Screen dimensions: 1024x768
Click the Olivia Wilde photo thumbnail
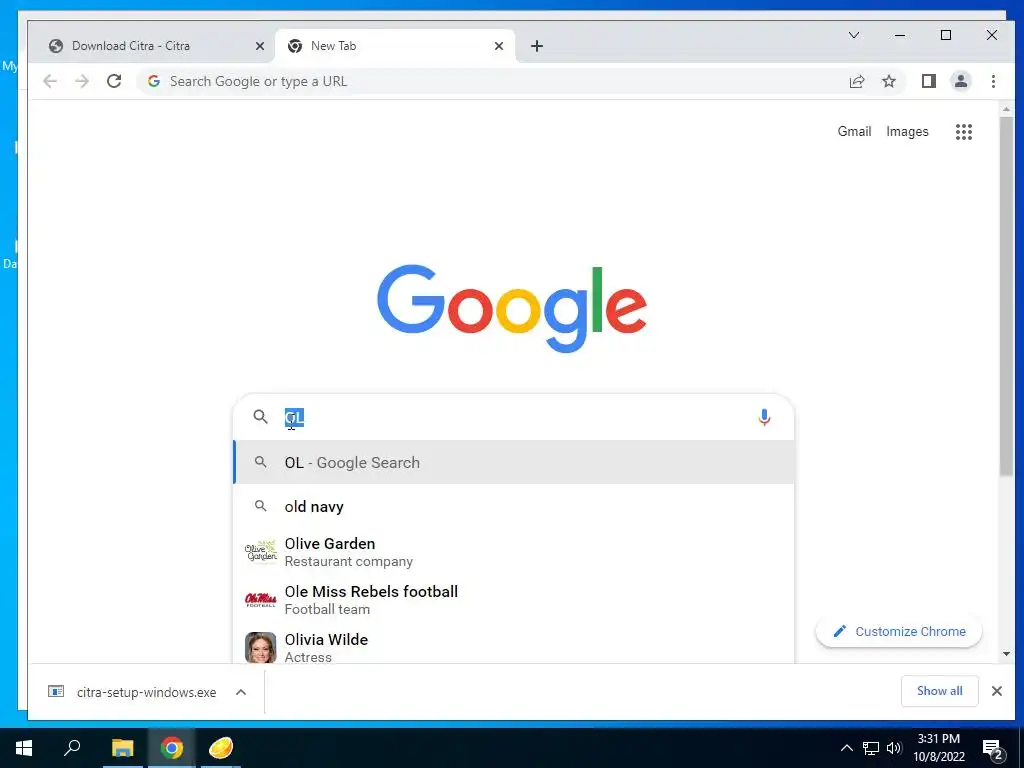pyautogui.click(x=261, y=647)
